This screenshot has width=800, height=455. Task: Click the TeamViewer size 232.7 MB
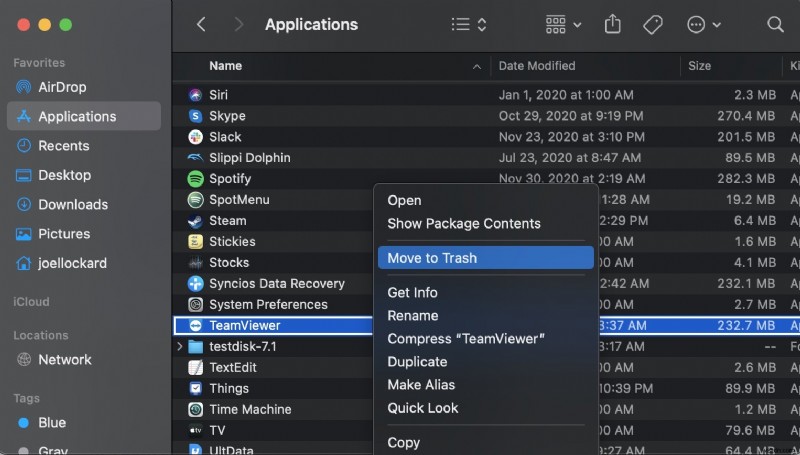pyautogui.click(x=746, y=325)
